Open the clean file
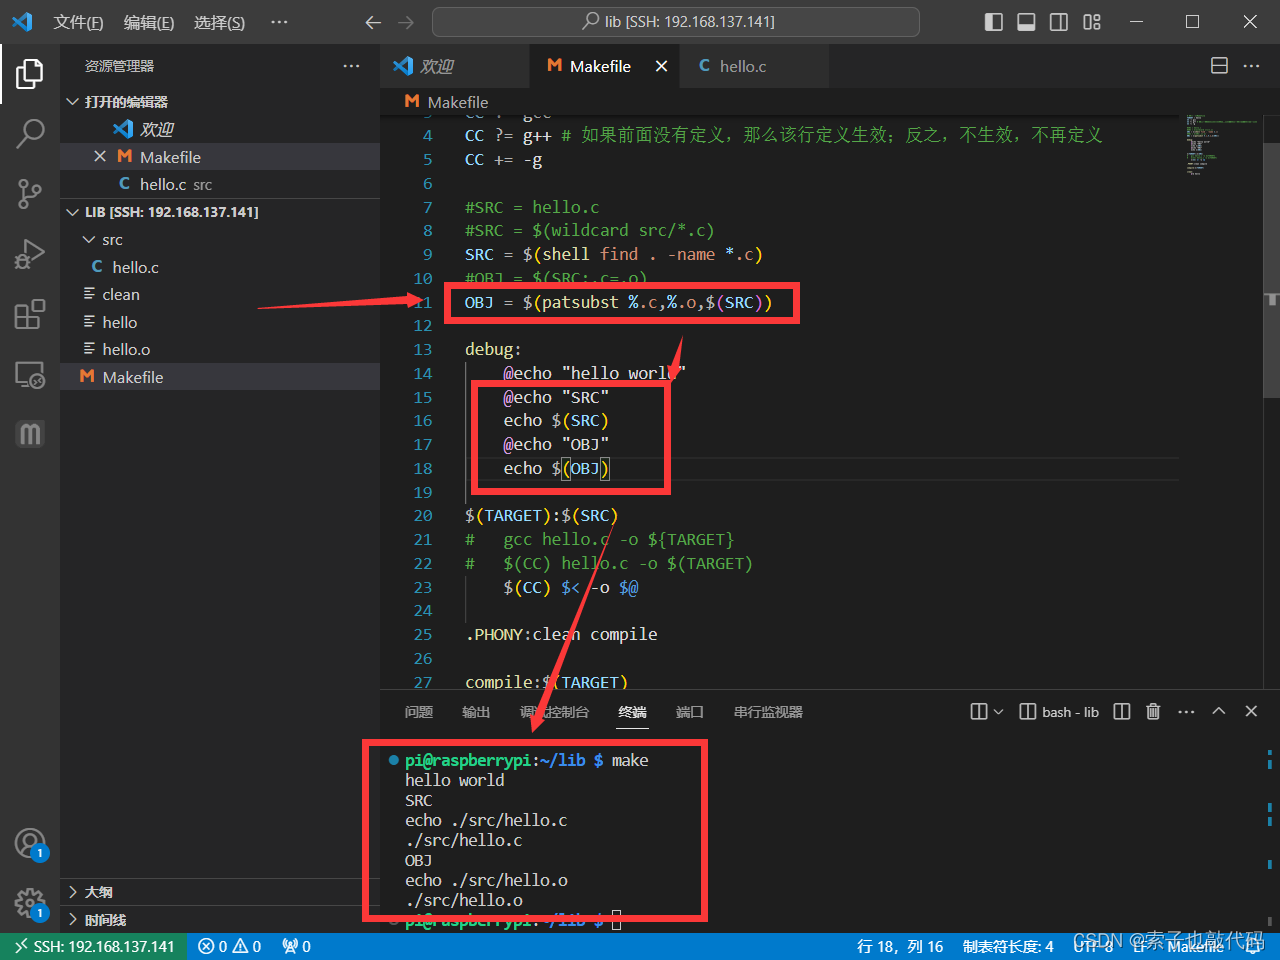1280x960 pixels. point(220,294)
